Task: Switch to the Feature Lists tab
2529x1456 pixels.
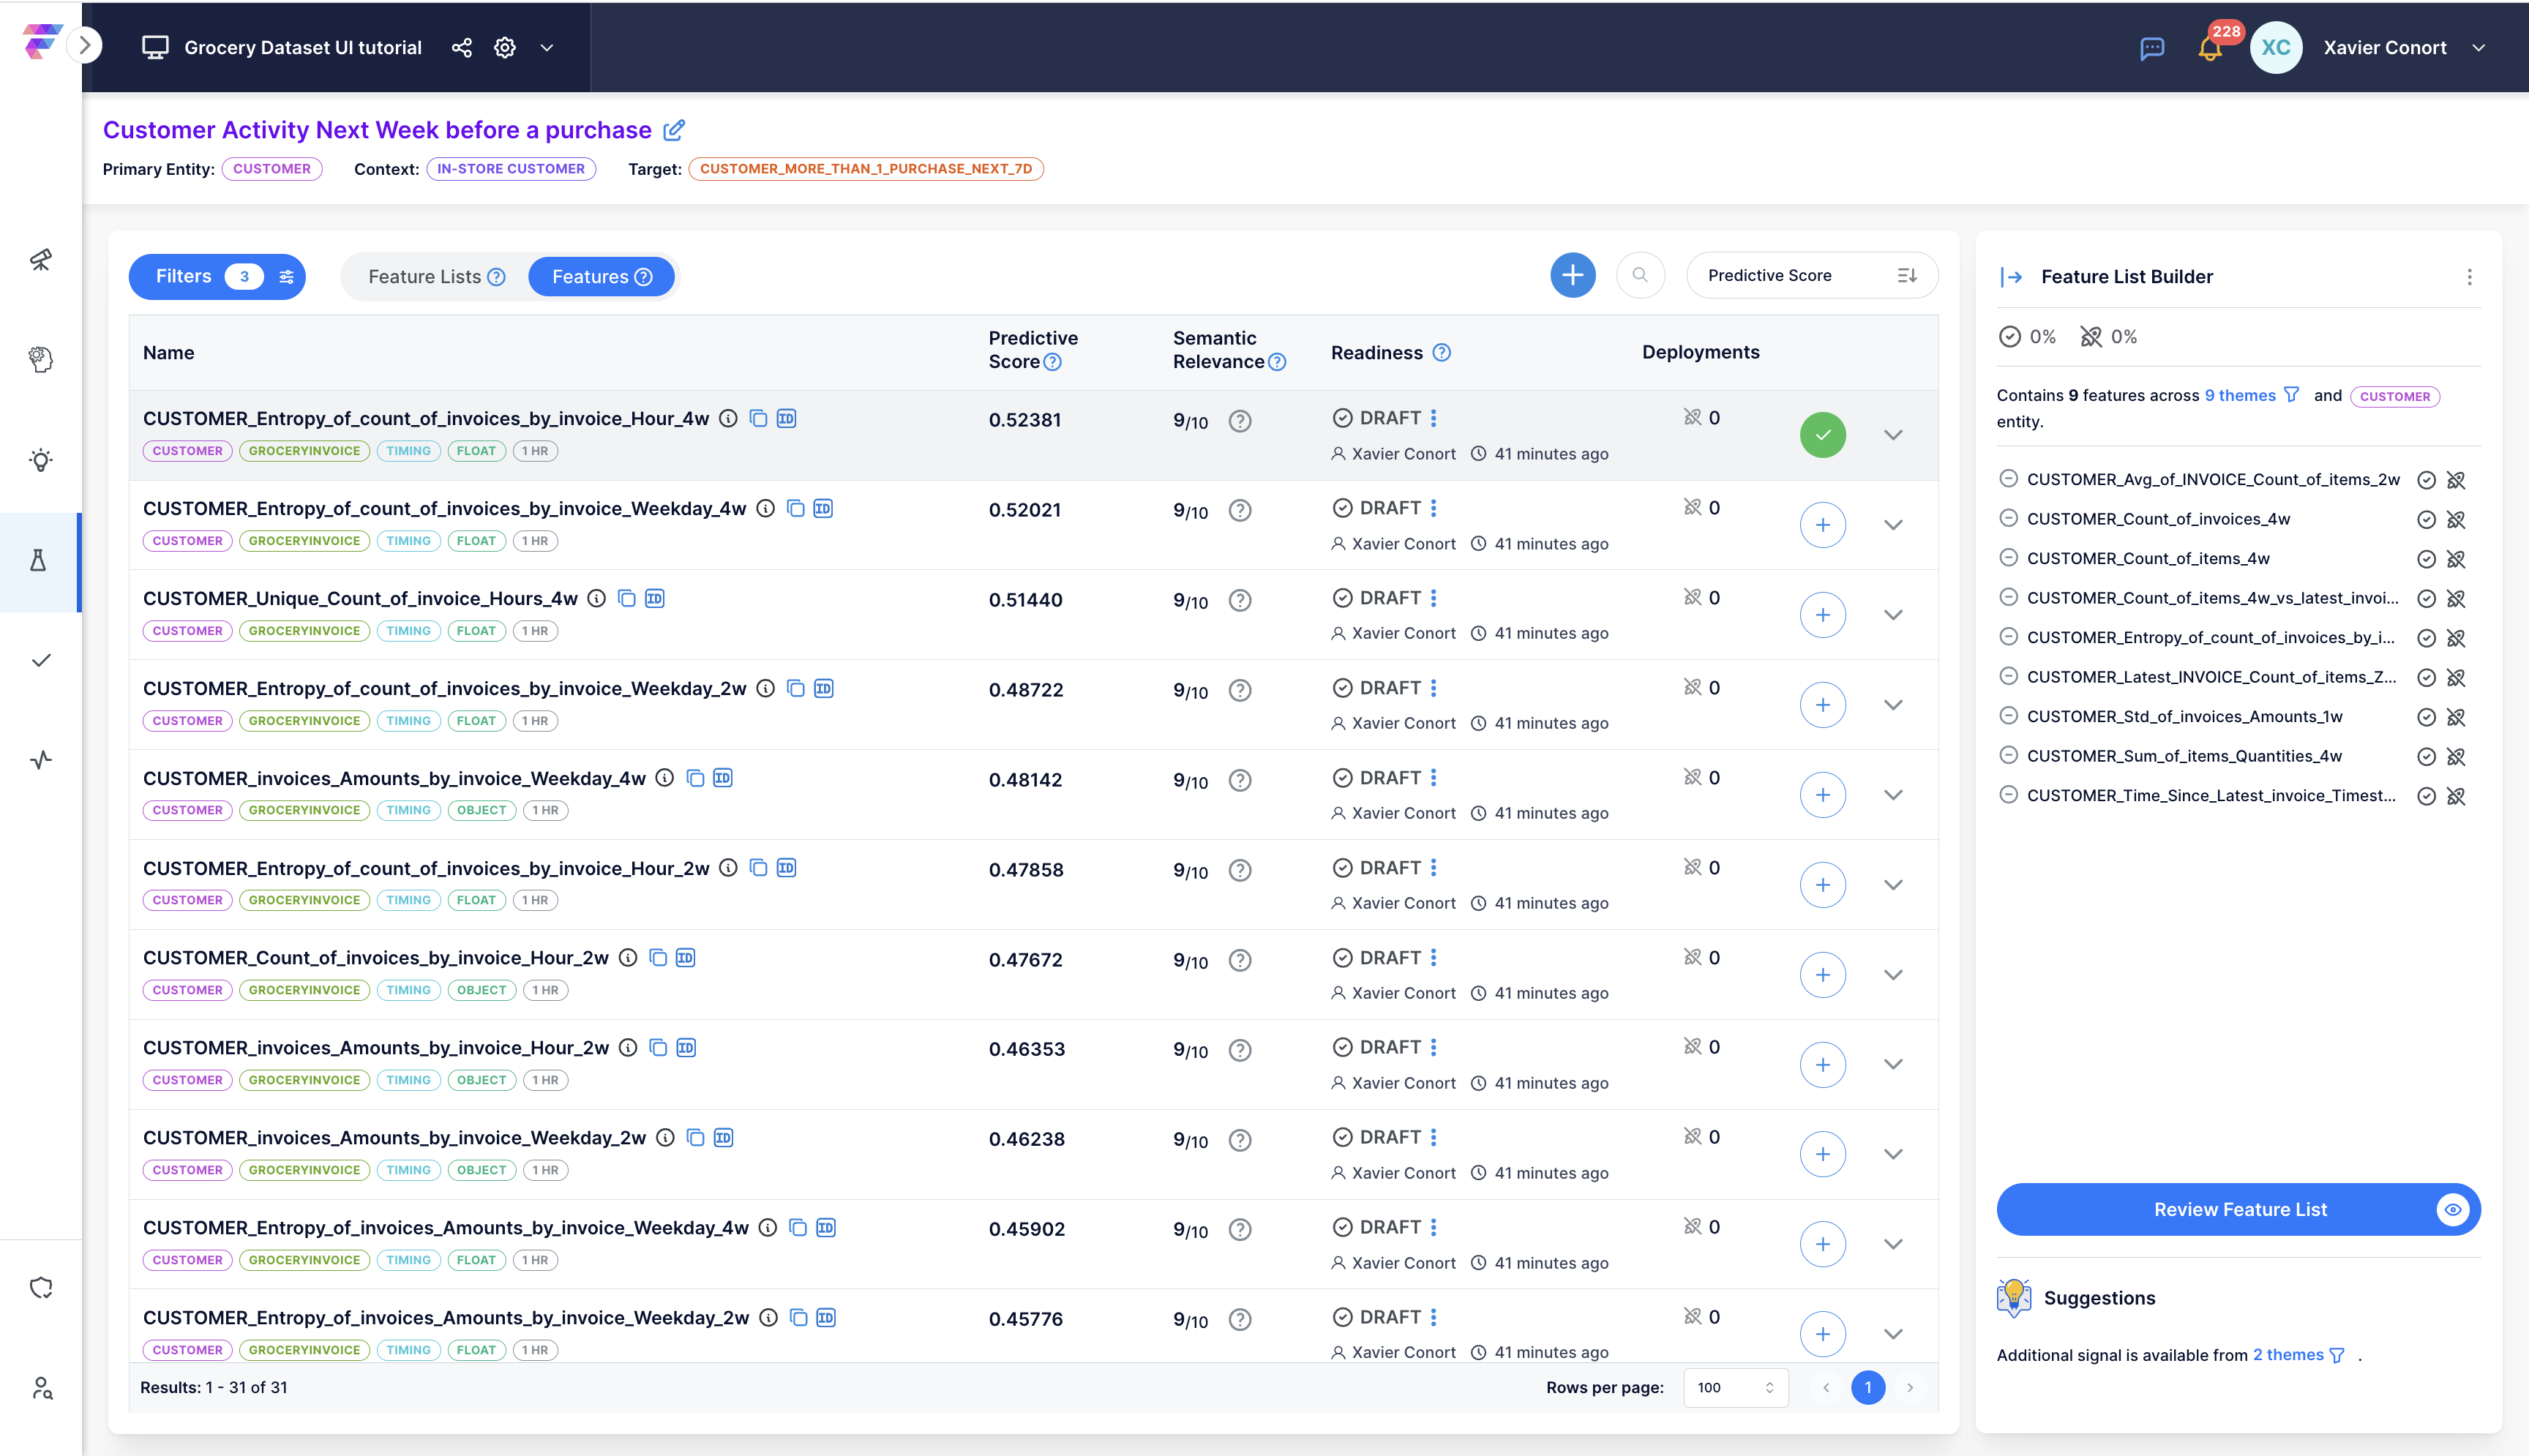Action: pyautogui.click(x=436, y=277)
